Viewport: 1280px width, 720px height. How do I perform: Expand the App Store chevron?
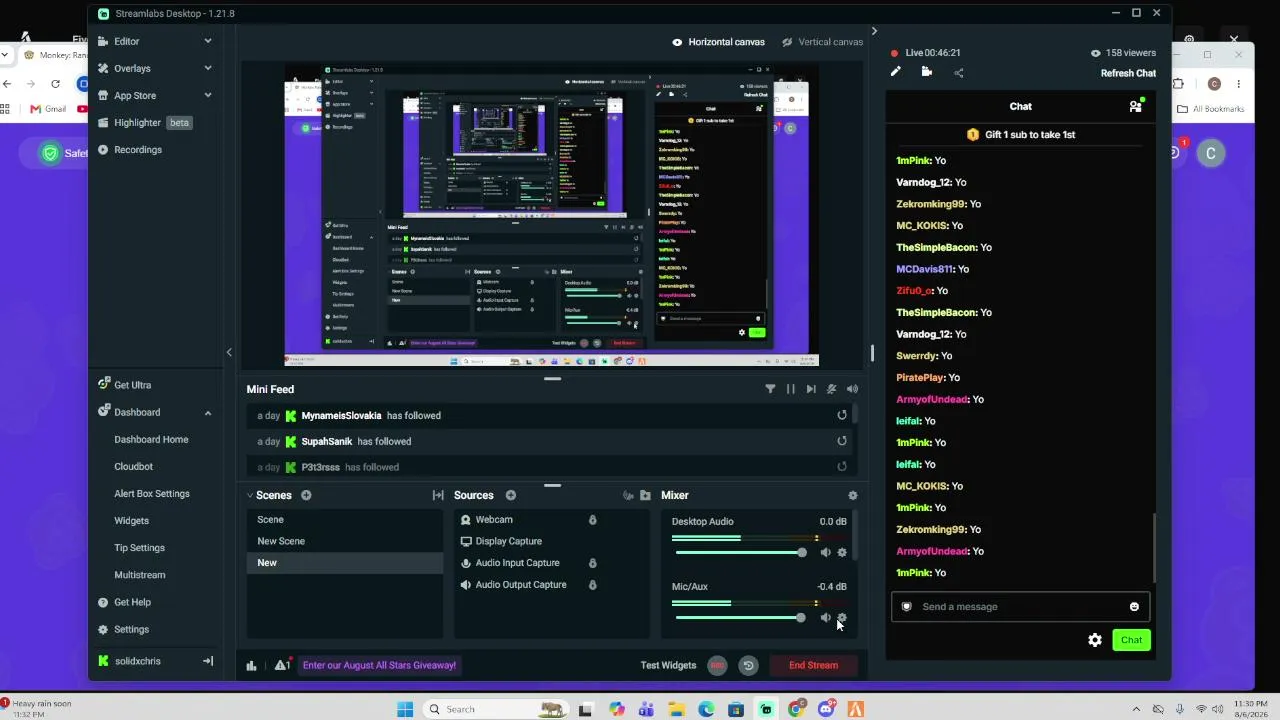point(208,95)
